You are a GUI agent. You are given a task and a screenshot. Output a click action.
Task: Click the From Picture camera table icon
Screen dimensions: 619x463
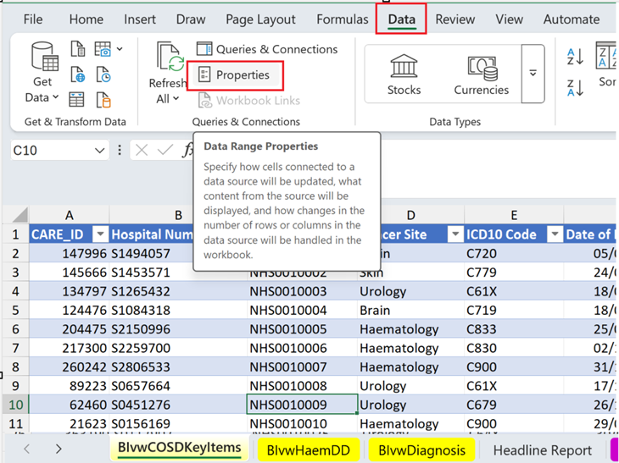103,49
